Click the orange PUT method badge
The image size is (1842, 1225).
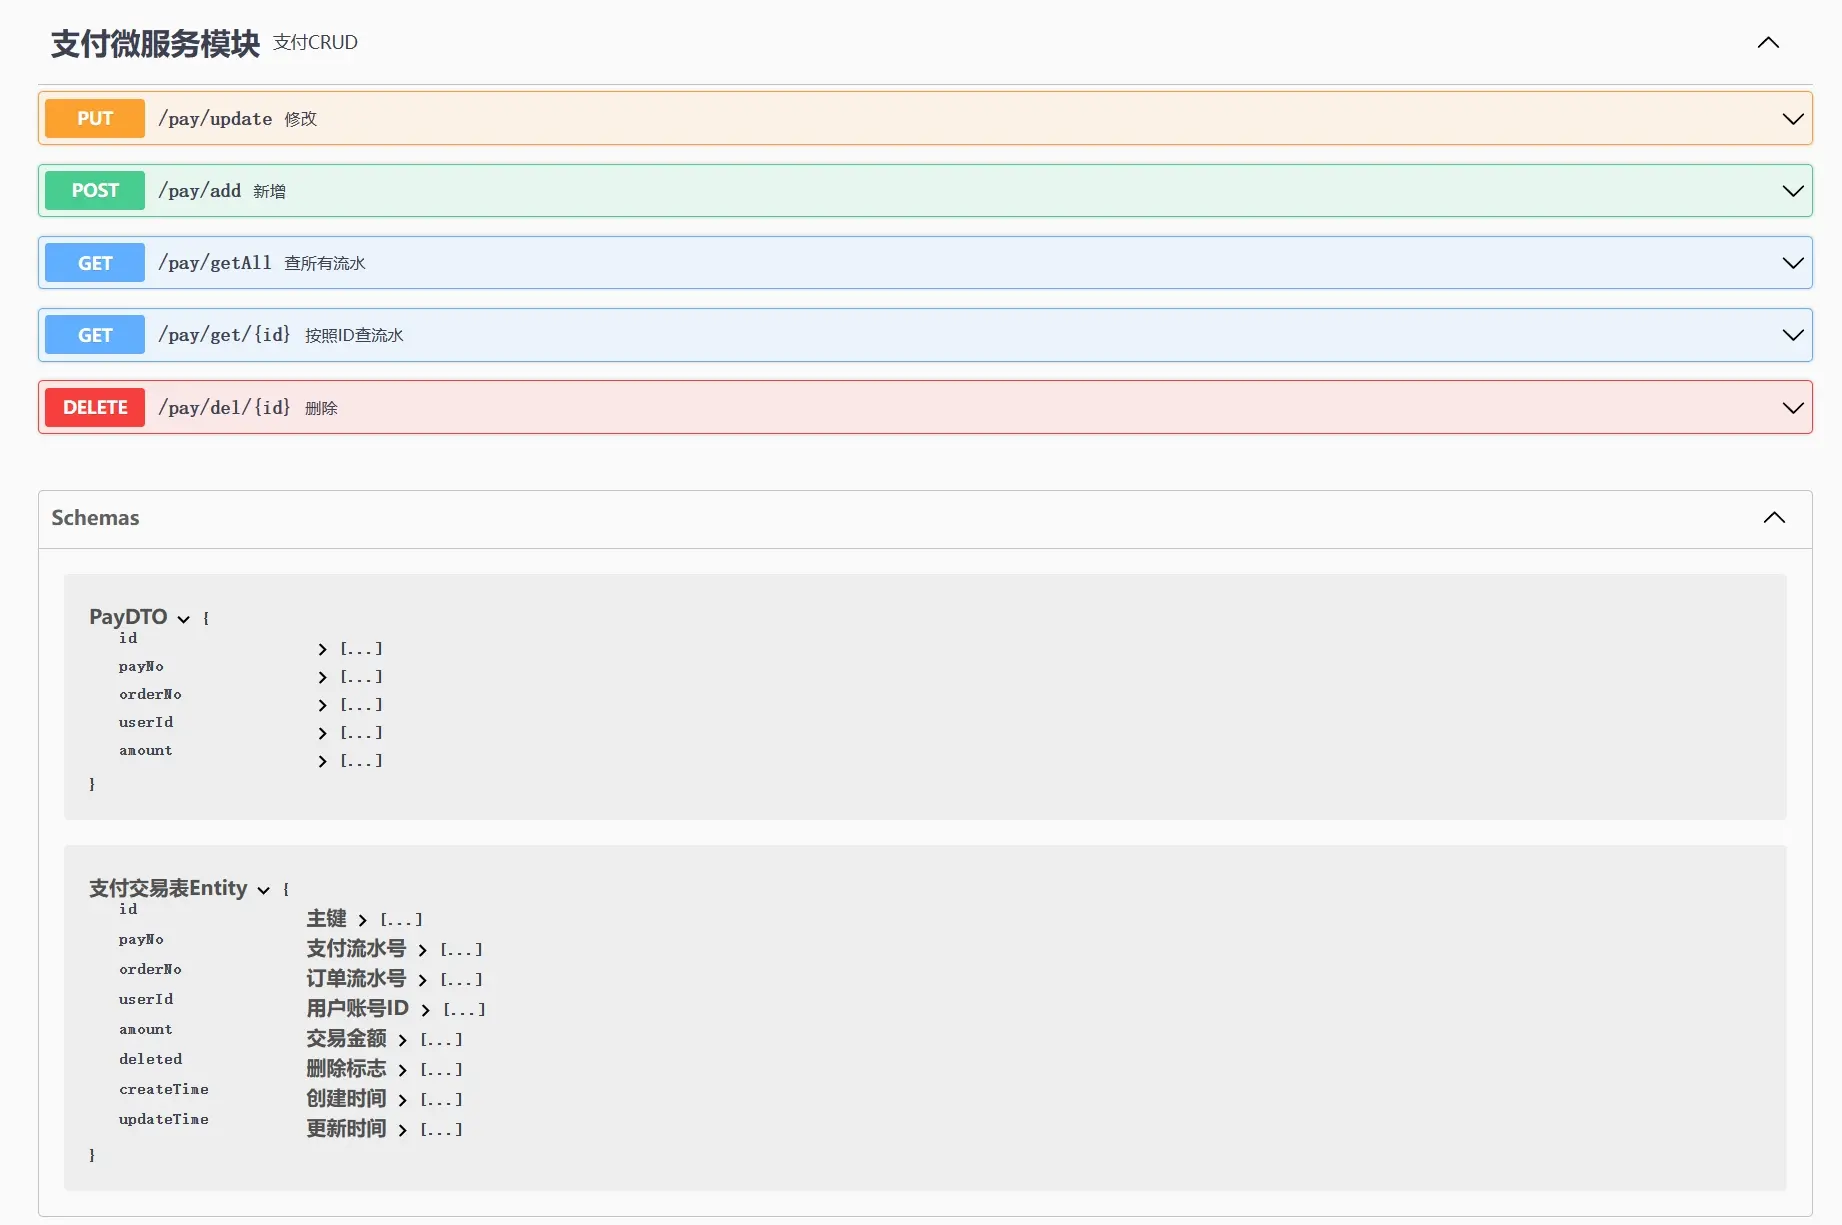tap(95, 119)
